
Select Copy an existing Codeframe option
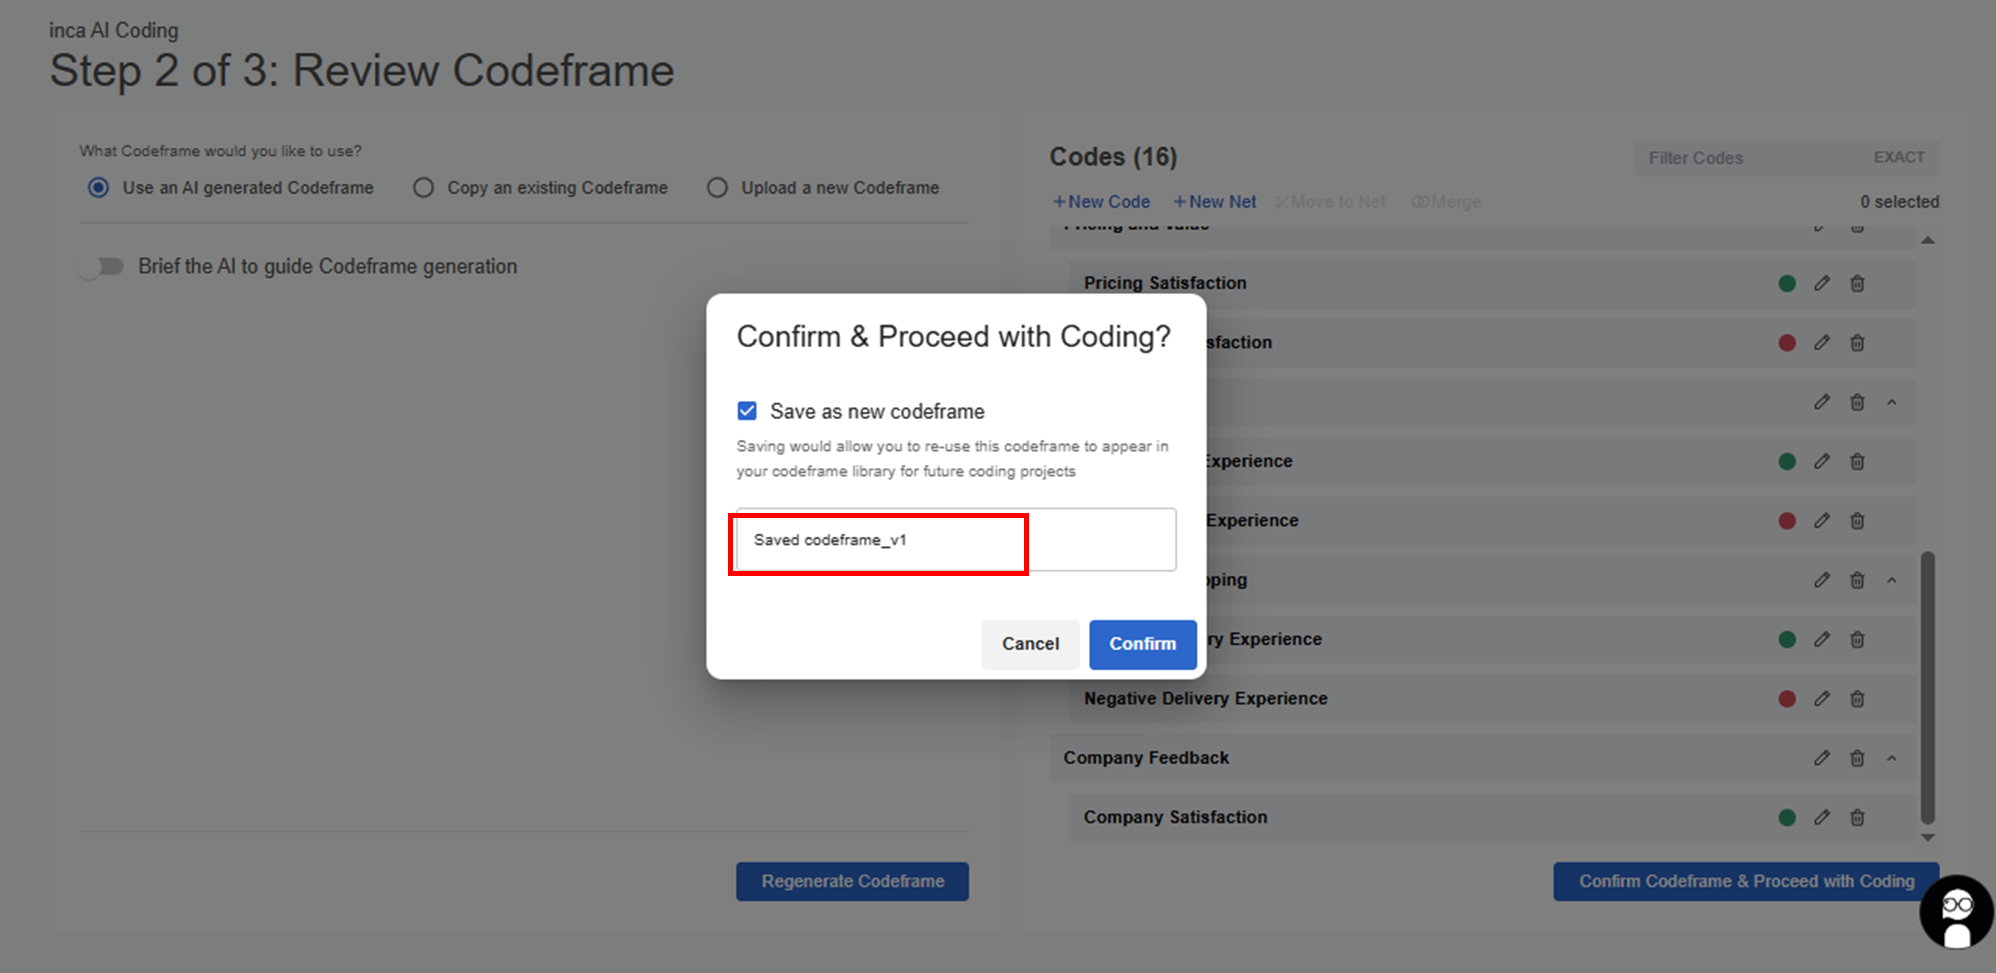[x=424, y=188]
